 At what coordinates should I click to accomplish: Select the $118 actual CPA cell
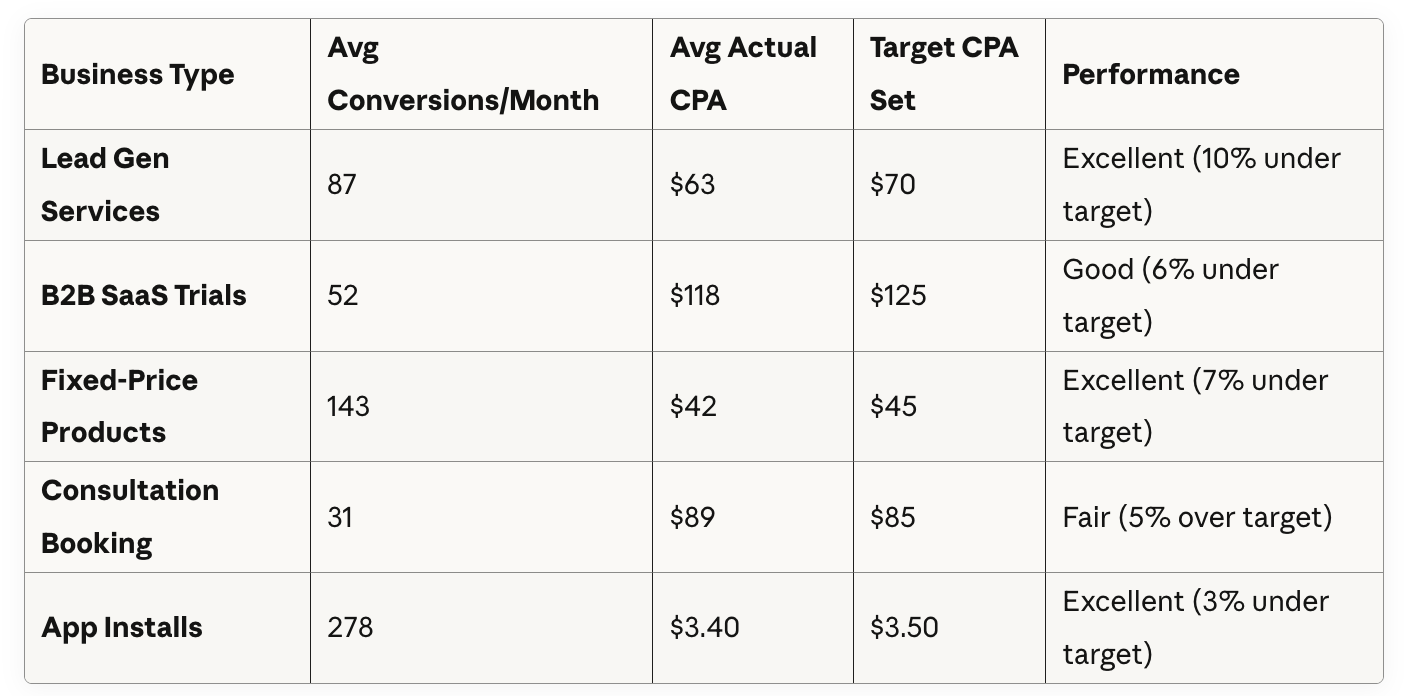[x=695, y=296]
